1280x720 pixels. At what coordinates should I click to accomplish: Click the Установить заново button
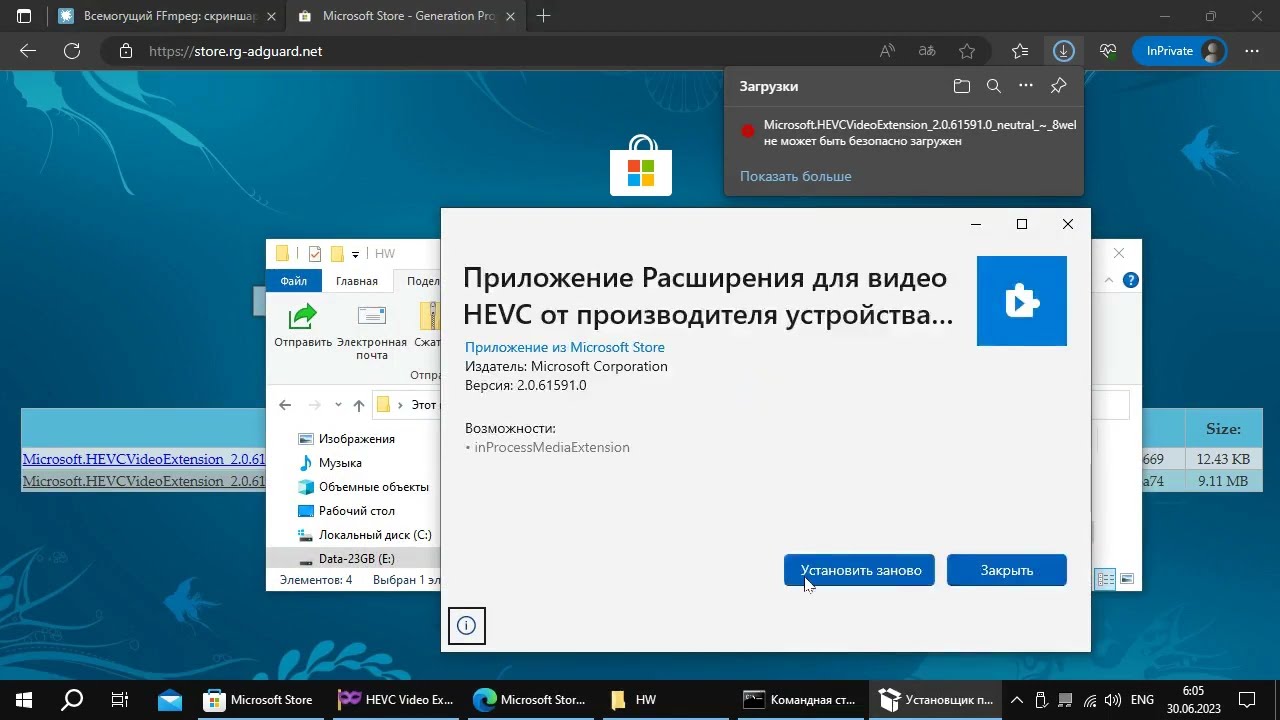coord(859,570)
